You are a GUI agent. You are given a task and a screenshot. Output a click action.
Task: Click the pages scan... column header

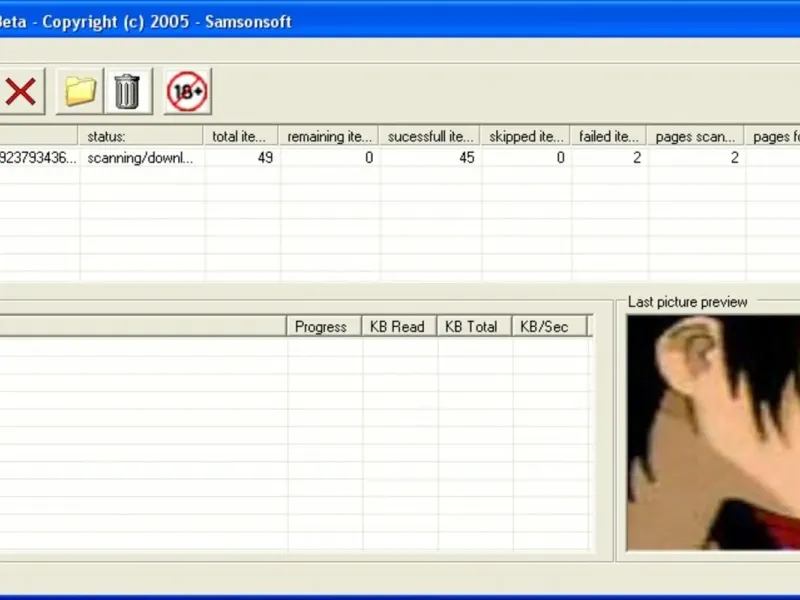click(x=696, y=136)
